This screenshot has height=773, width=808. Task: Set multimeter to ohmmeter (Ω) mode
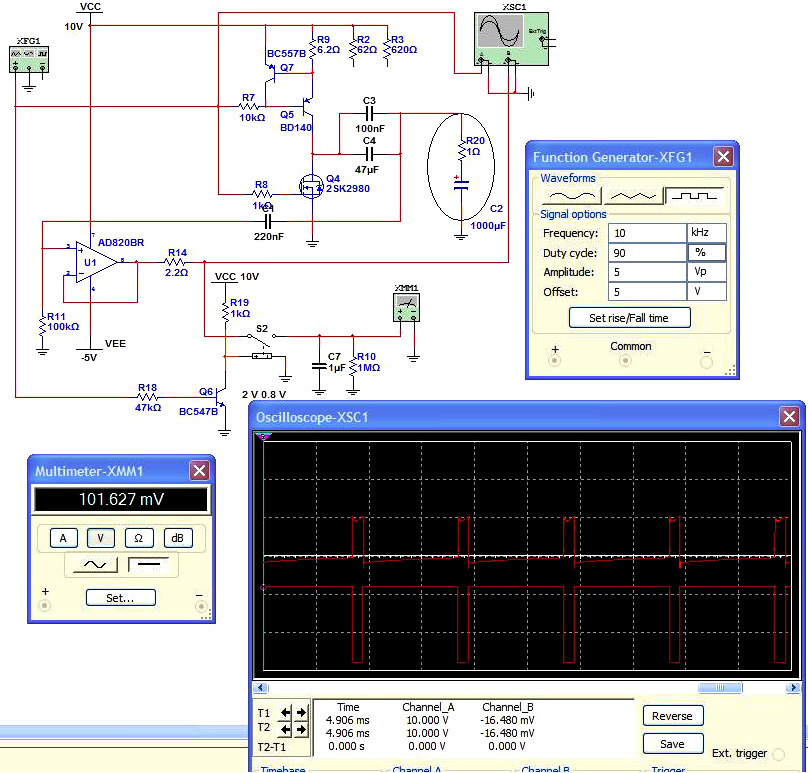click(x=138, y=538)
